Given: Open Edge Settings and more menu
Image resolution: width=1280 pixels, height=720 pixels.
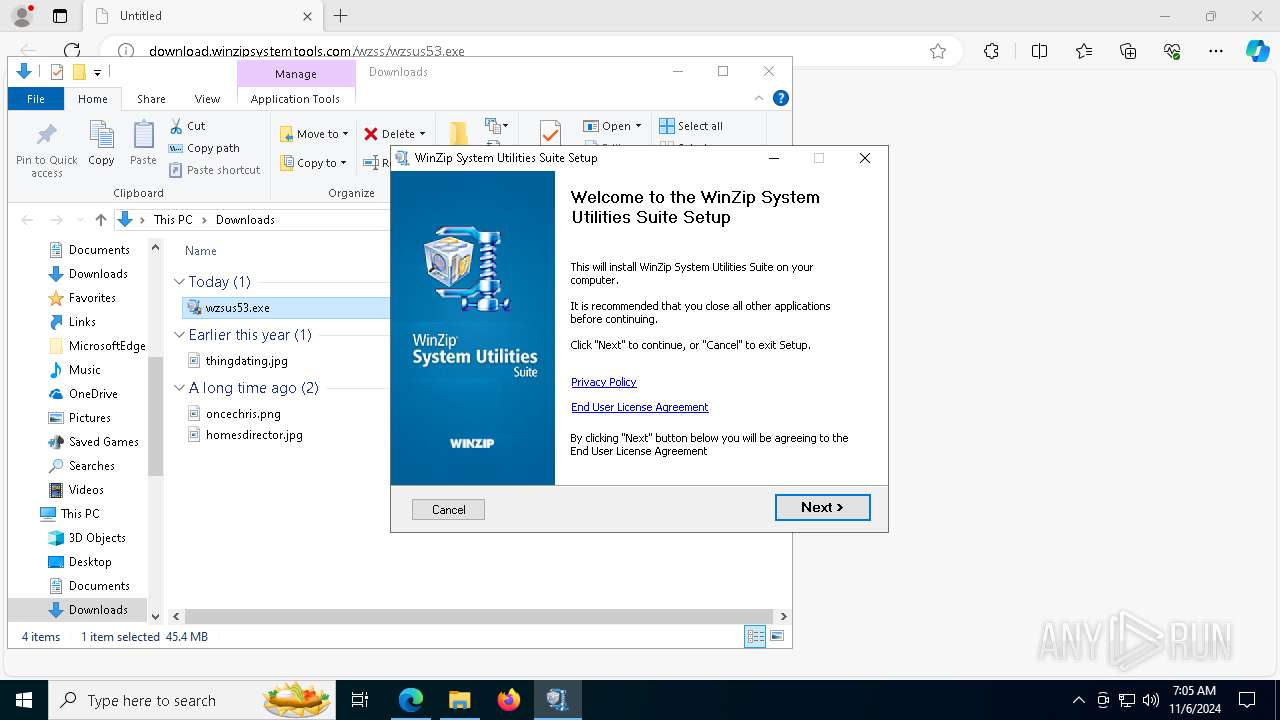Looking at the screenshot, I should tap(1215, 51).
